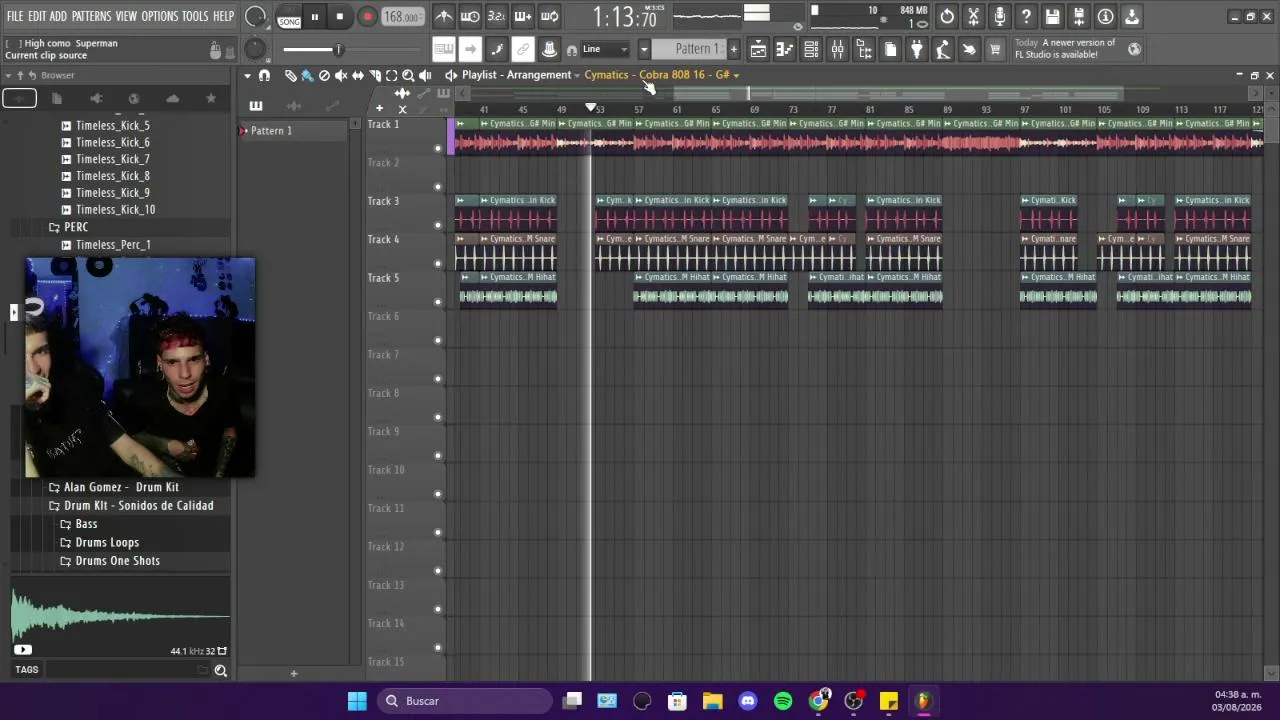The width and height of the screenshot is (1280, 720).
Task: Select the Paint brush tool in playlist
Action: click(x=307, y=75)
